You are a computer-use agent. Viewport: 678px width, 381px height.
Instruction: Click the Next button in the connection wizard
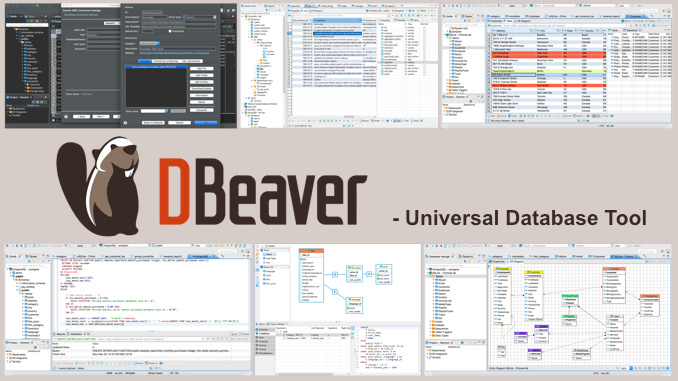[101, 116]
